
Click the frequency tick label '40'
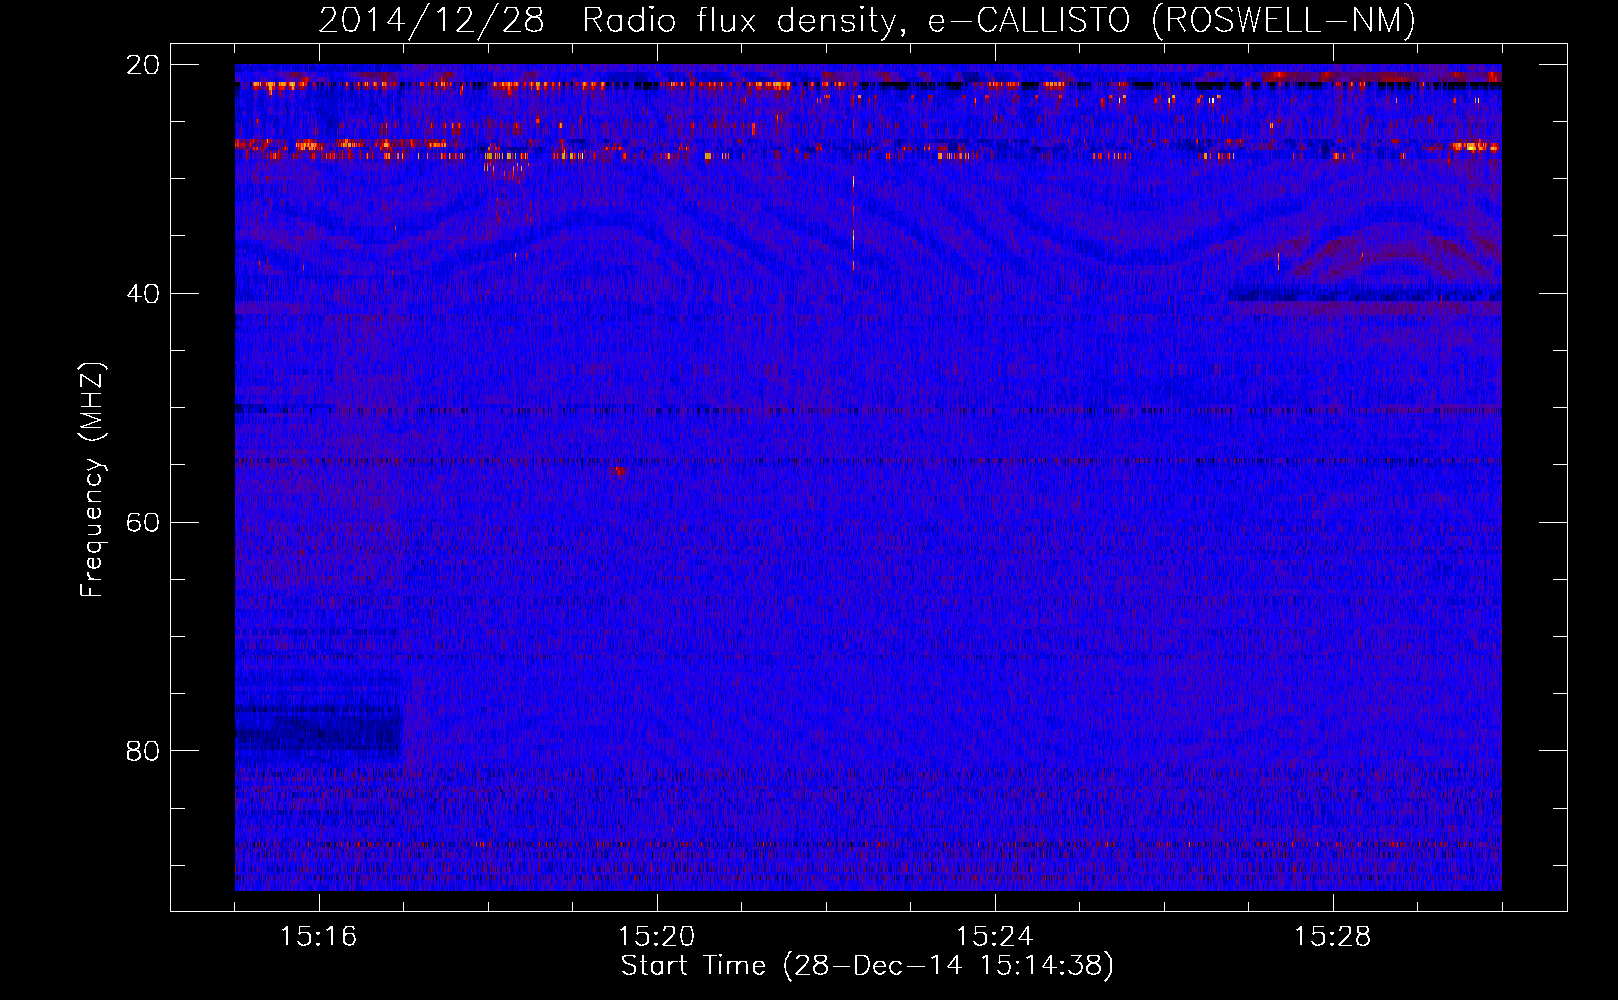pos(143,294)
